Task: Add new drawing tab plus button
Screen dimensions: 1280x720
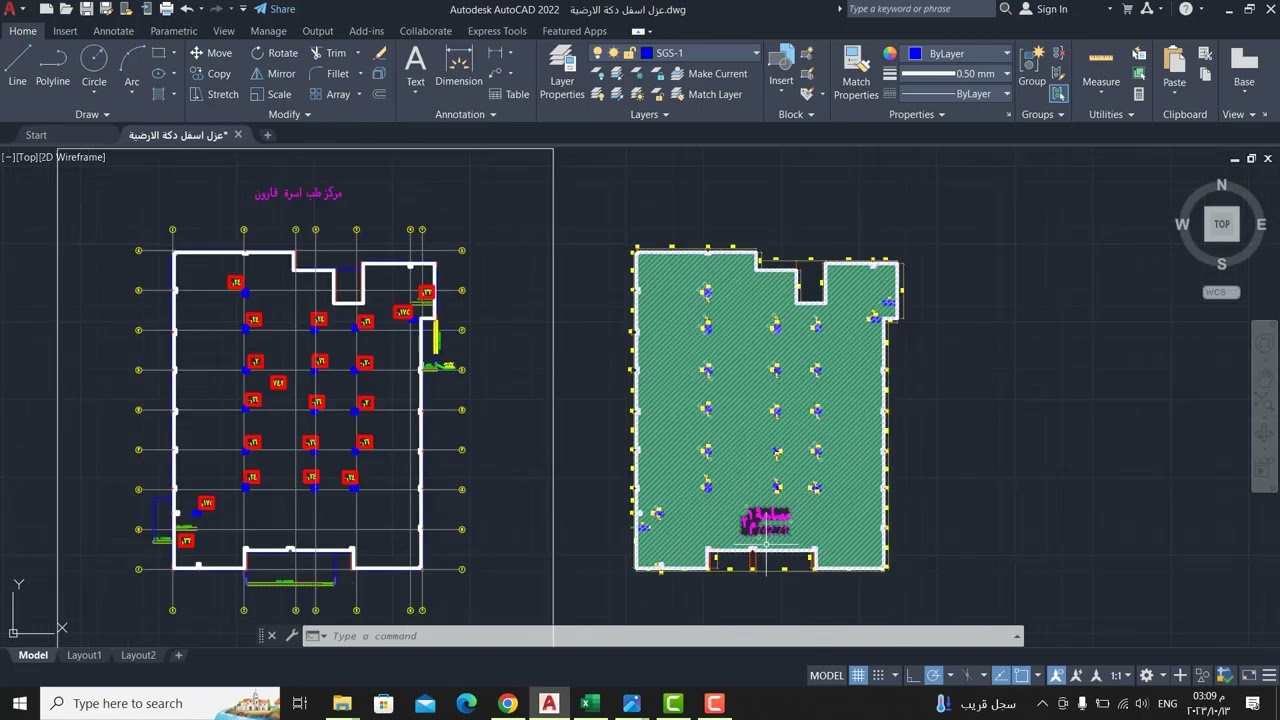Action: tap(267, 135)
